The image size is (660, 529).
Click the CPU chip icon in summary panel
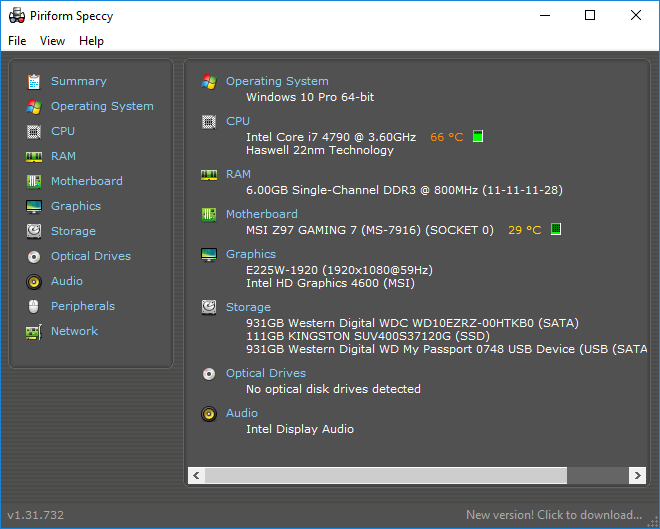[209, 122]
